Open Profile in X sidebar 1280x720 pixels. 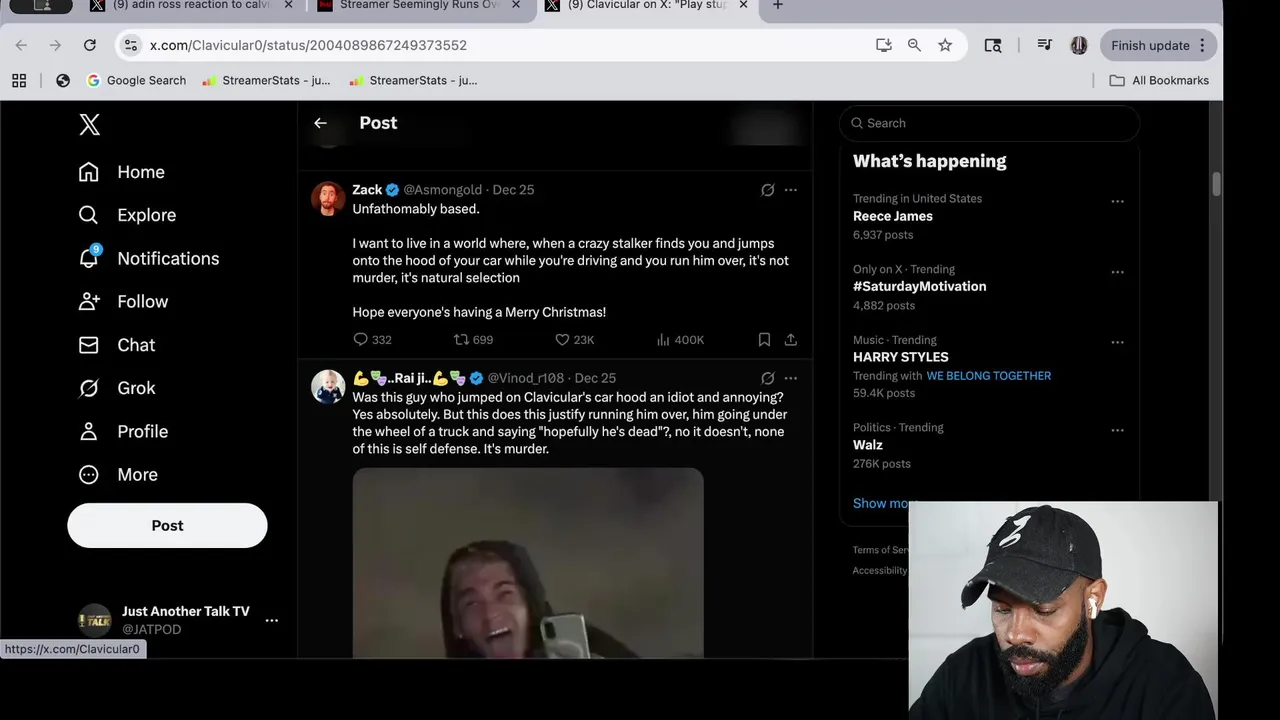pos(123,431)
